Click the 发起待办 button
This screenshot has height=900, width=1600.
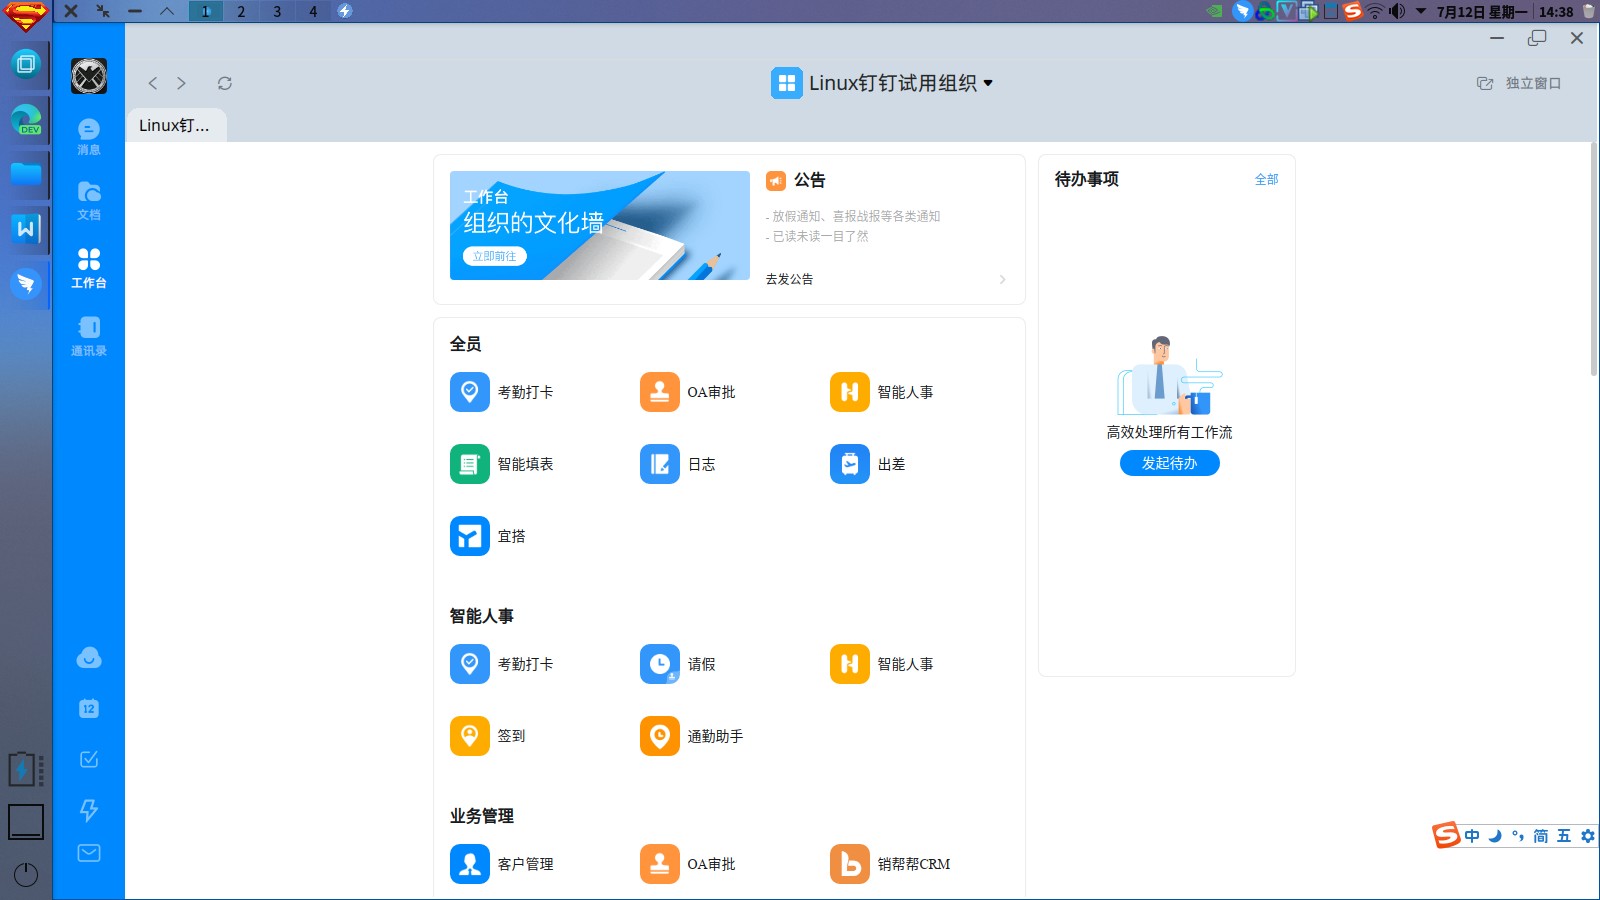(x=1169, y=463)
